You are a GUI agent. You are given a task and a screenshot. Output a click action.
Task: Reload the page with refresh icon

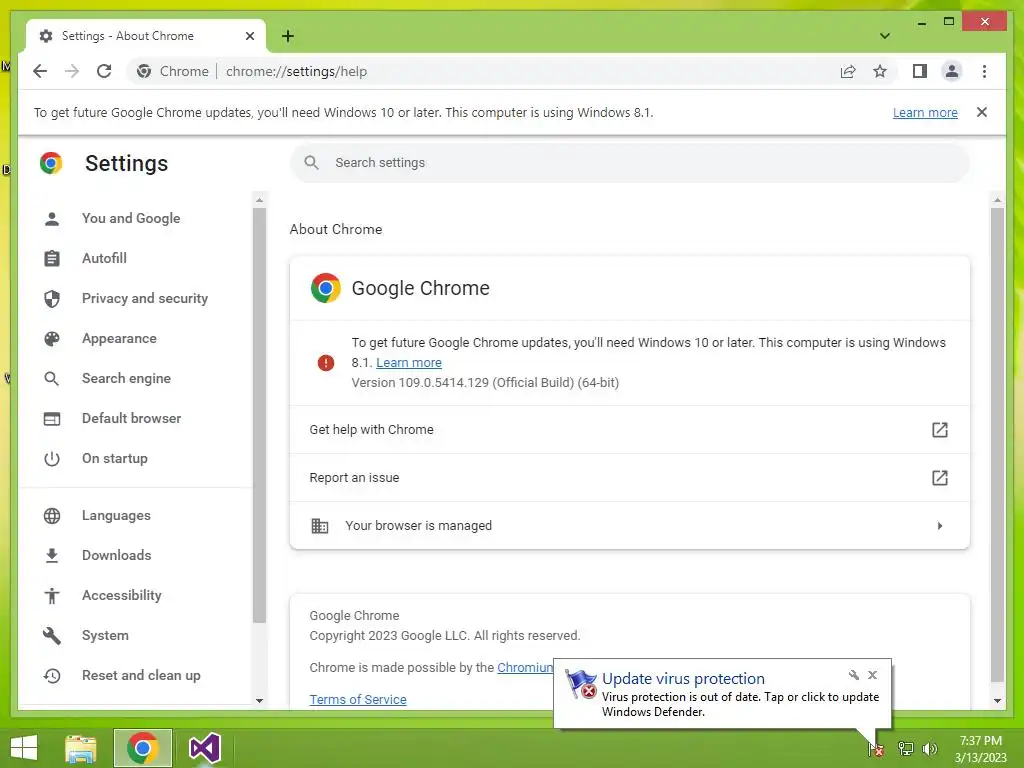[104, 71]
